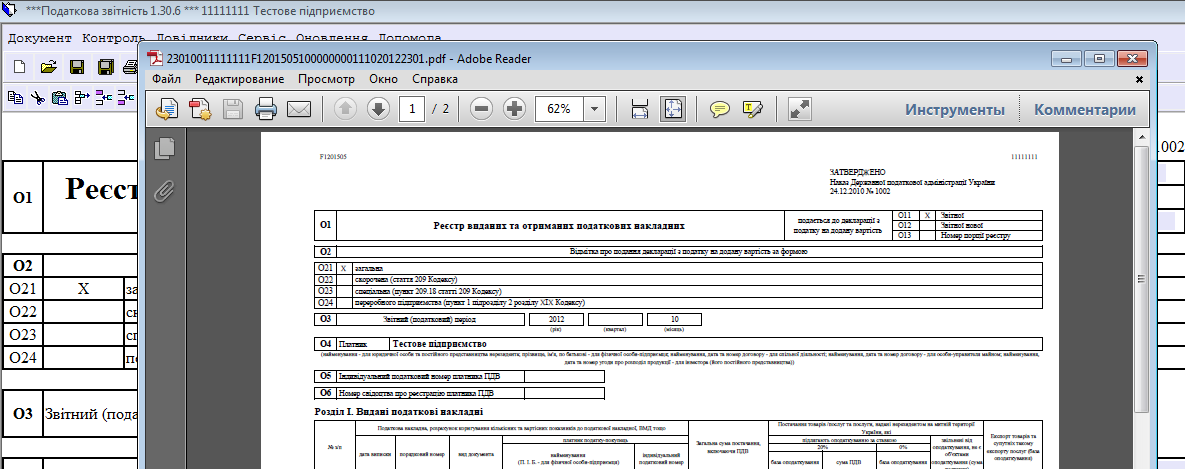Go to next page with down arrow
Viewport: 1185px width, 469px height.
[x=378, y=109]
